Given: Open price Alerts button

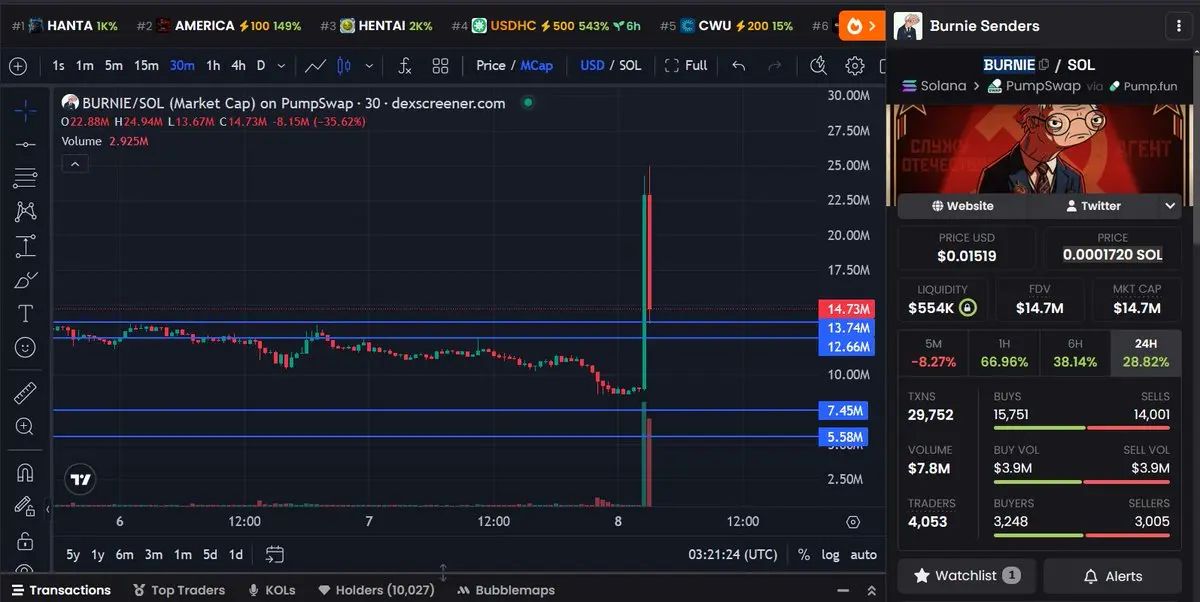Looking at the screenshot, I should [x=1113, y=576].
